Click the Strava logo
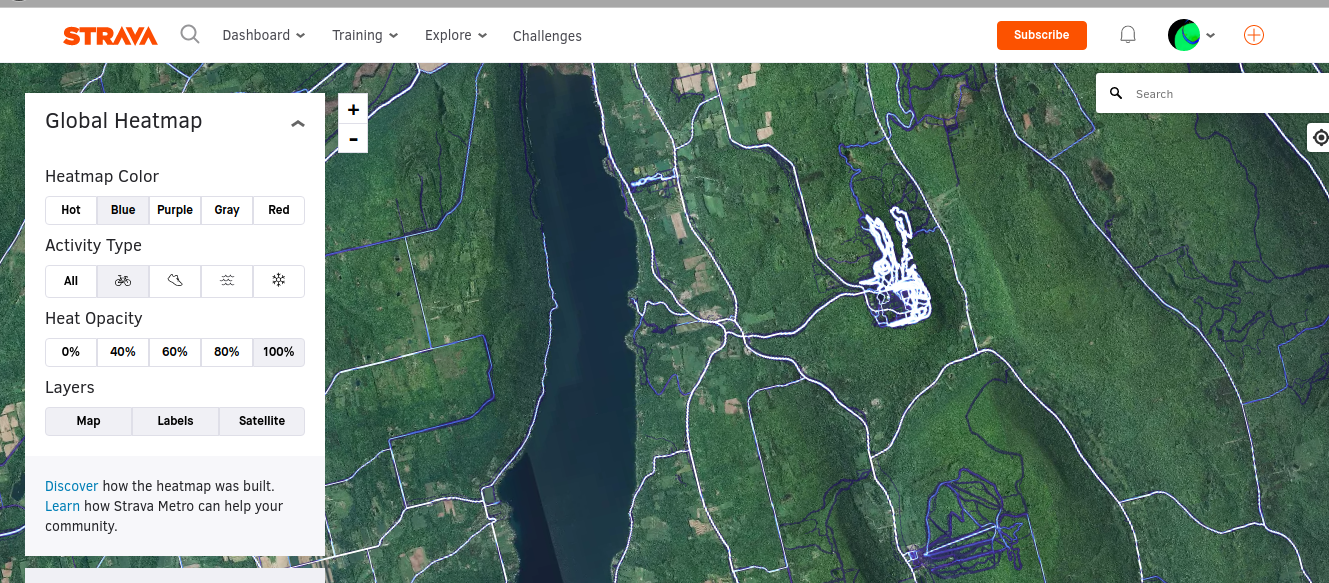Screen dimensions: 1329x583 pos(110,36)
